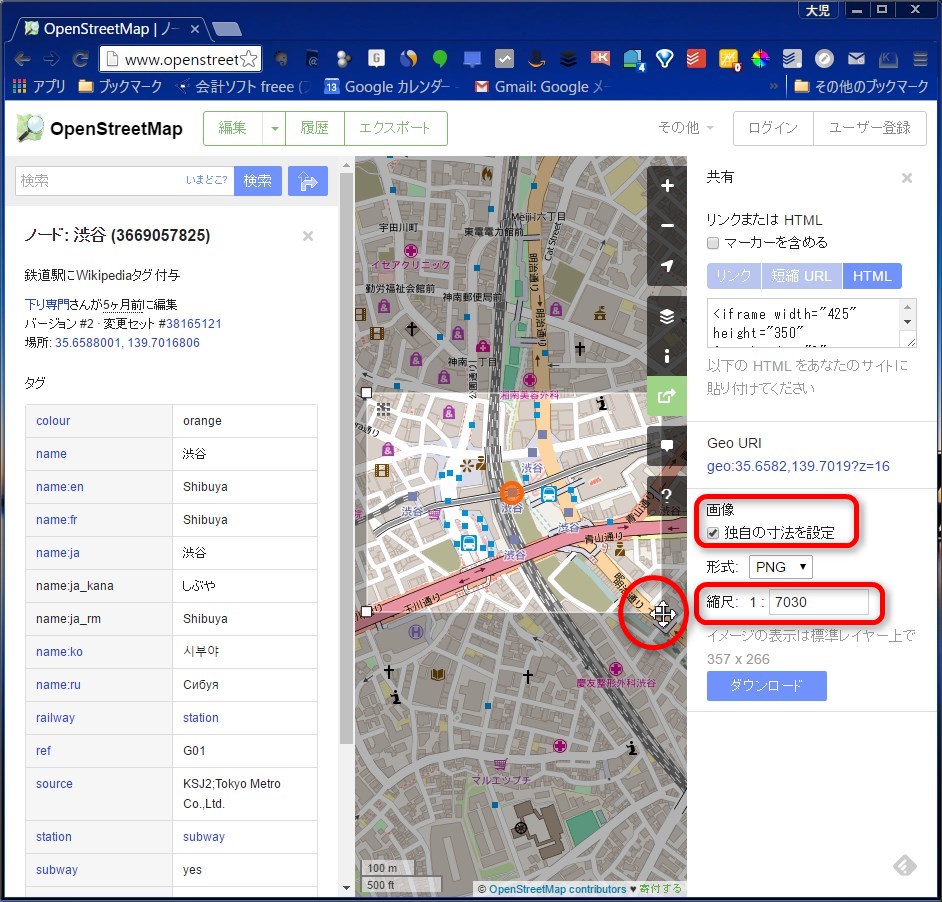
Task: Click the mail envelope extension icon
Action: (x=856, y=58)
